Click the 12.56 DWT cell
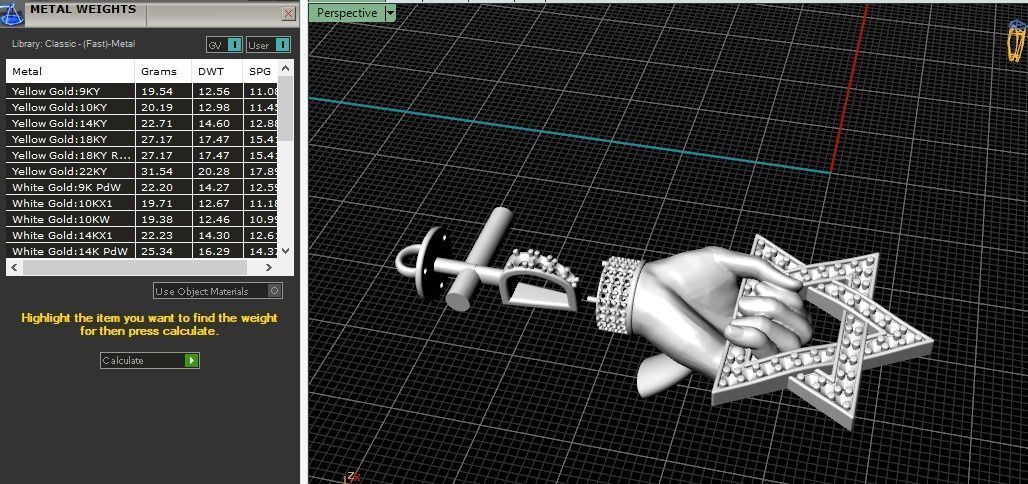The height and width of the screenshot is (484, 1028). pyautogui.click(x=218, y=91)
